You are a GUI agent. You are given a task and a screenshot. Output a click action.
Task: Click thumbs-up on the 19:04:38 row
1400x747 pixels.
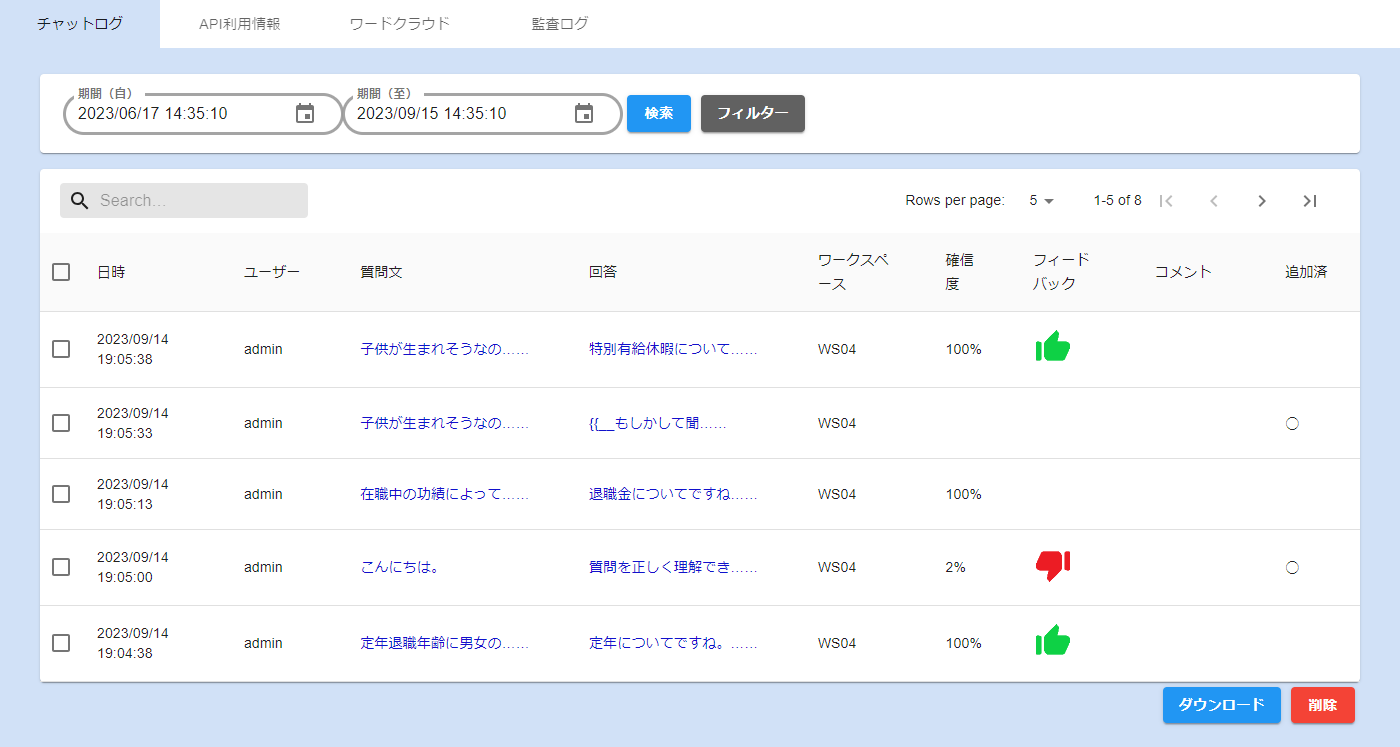click(x=1052, y=641)
